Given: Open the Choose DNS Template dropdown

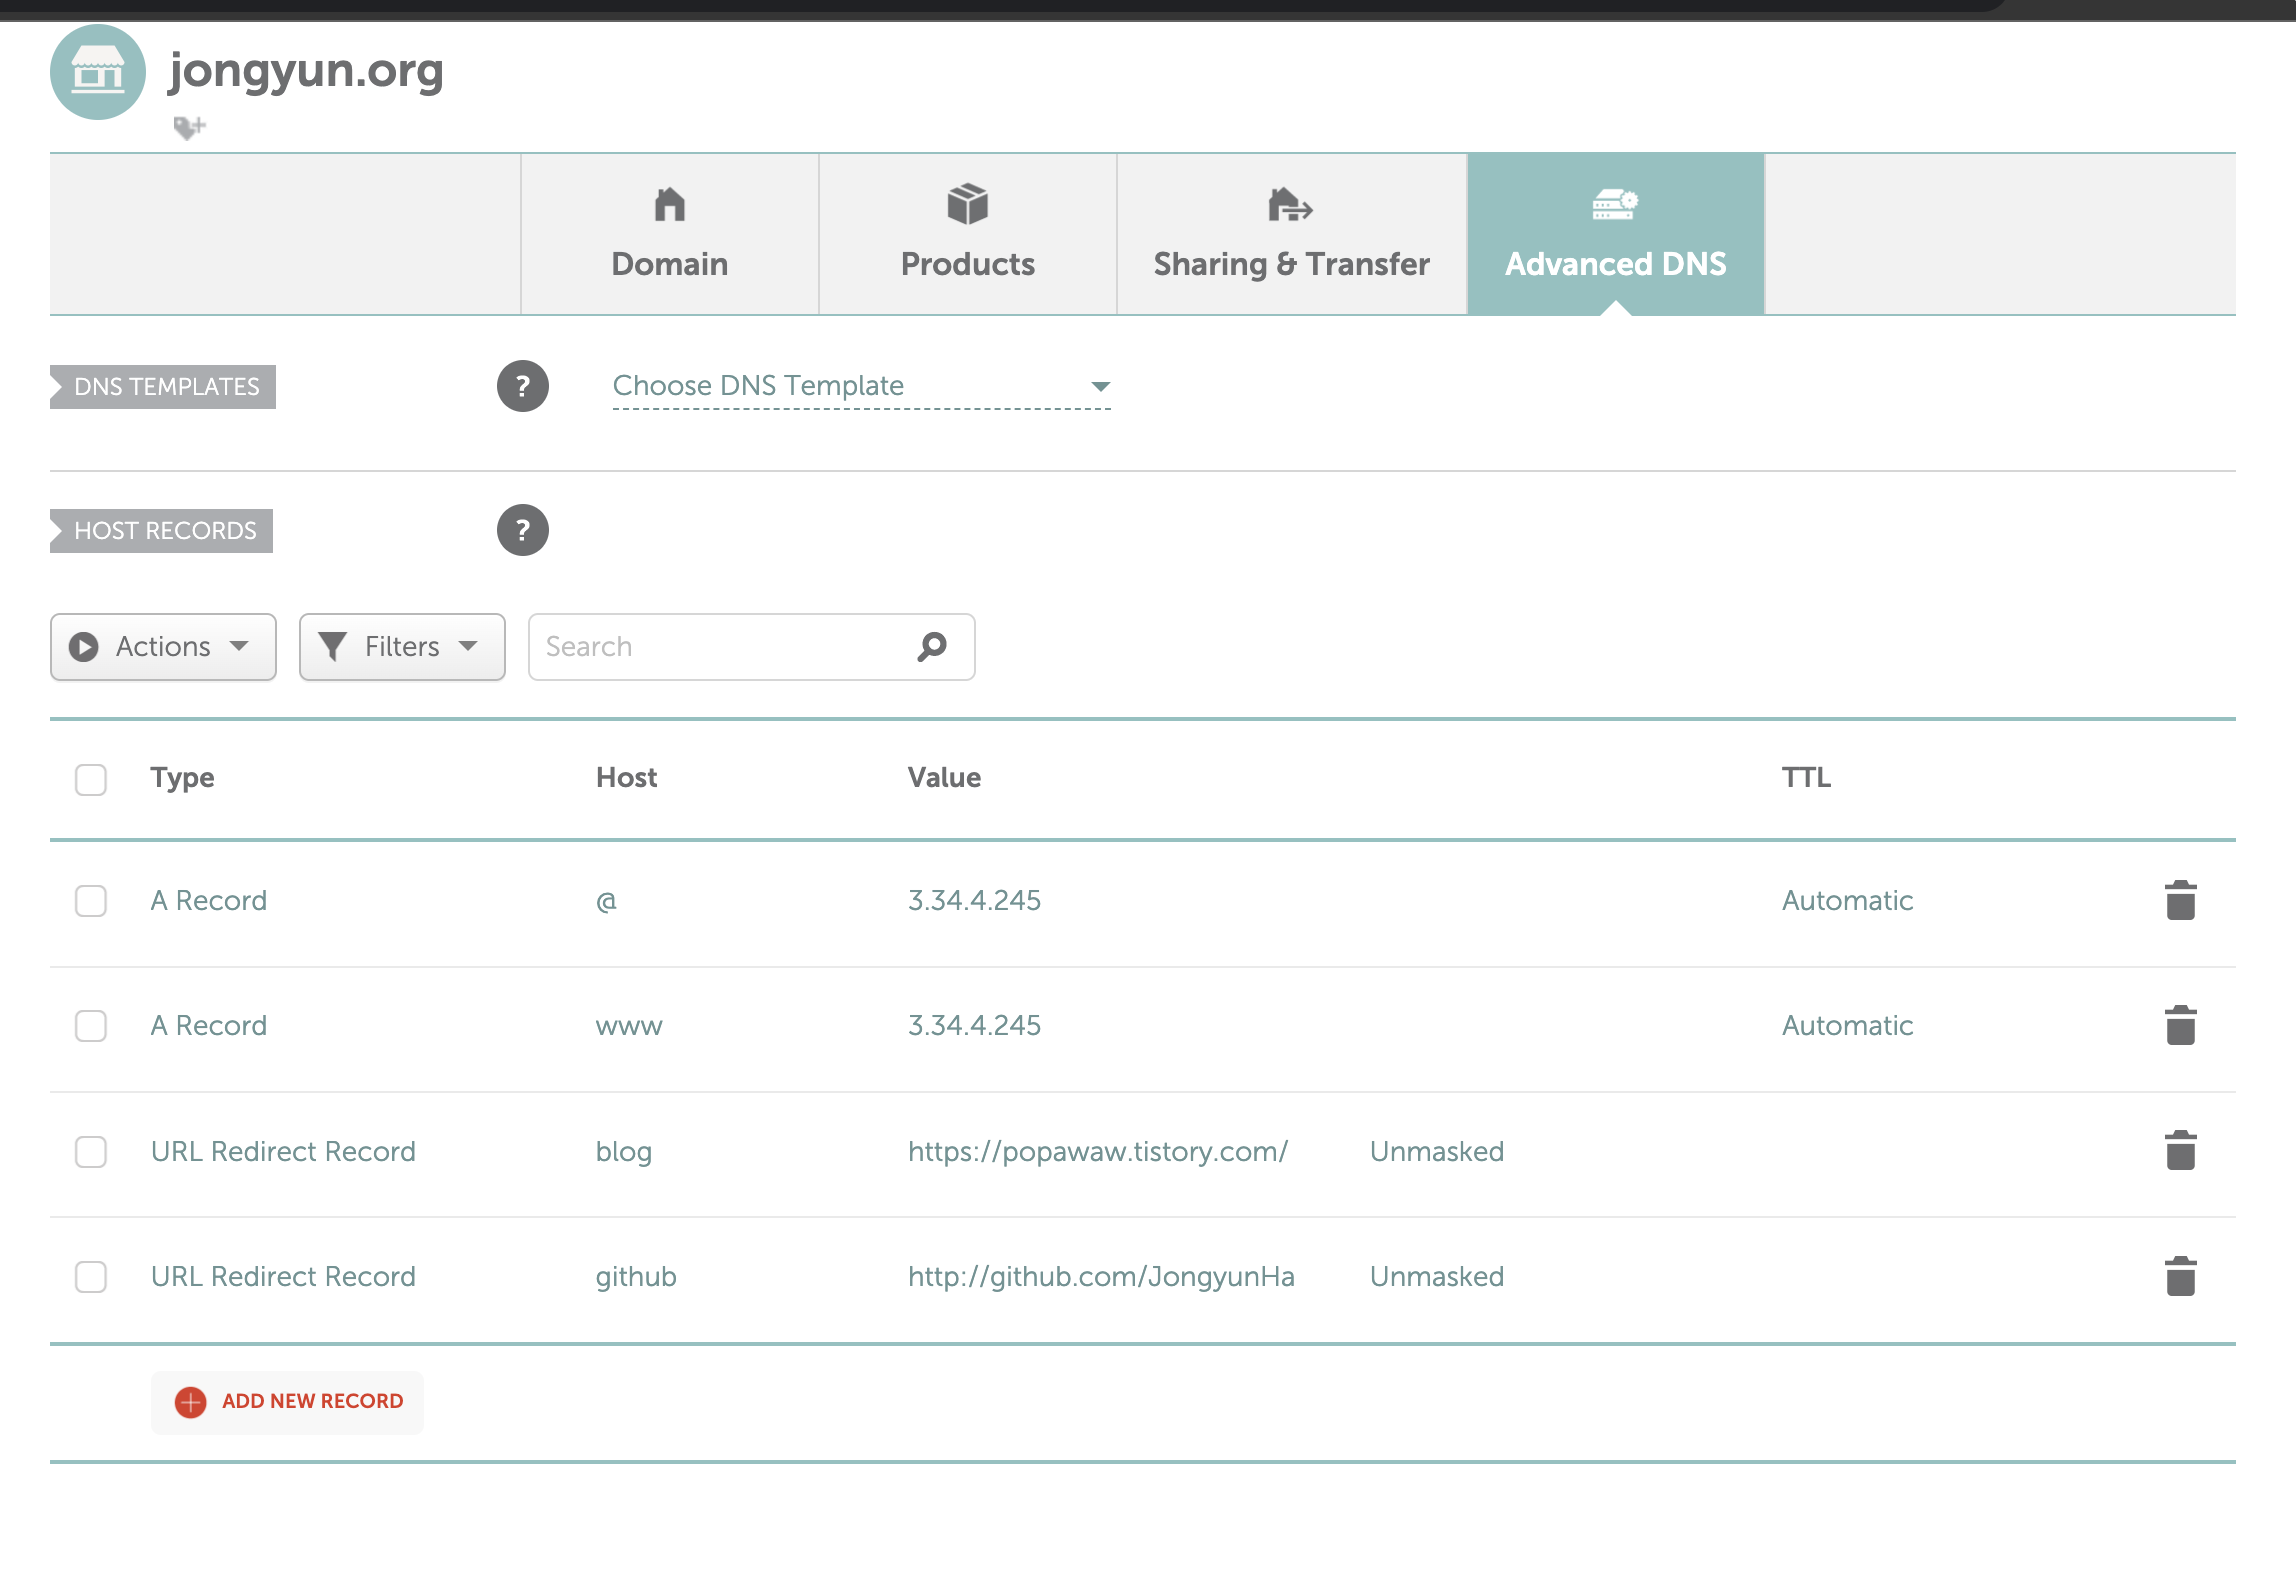Looking at the screenshot, I should 861,386.
